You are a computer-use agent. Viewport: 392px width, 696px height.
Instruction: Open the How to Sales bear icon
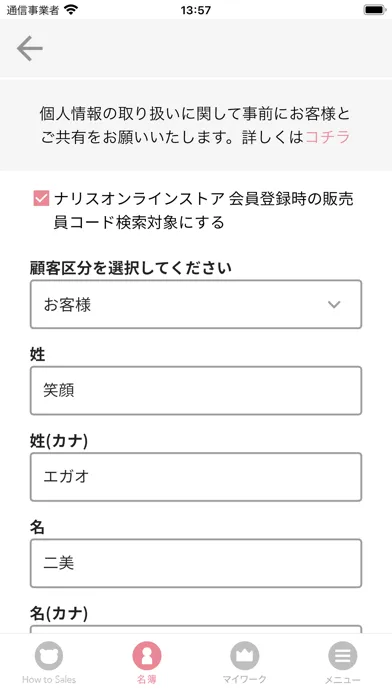49,655
